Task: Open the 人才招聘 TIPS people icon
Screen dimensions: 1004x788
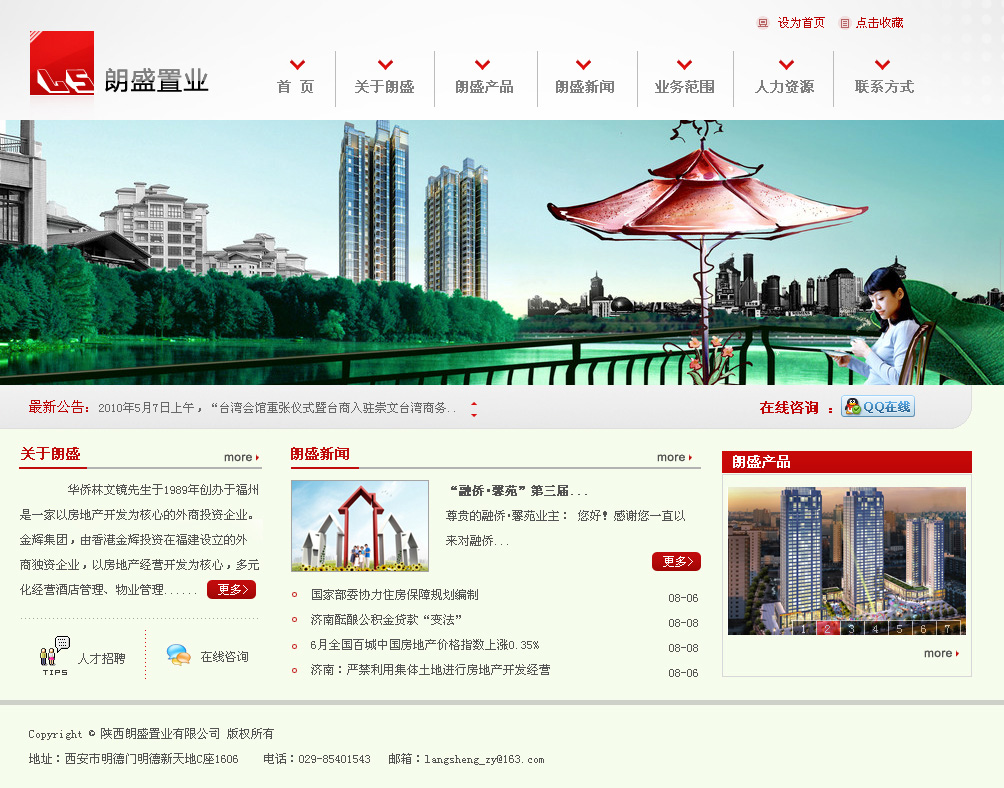Action: tap(54, 655)
